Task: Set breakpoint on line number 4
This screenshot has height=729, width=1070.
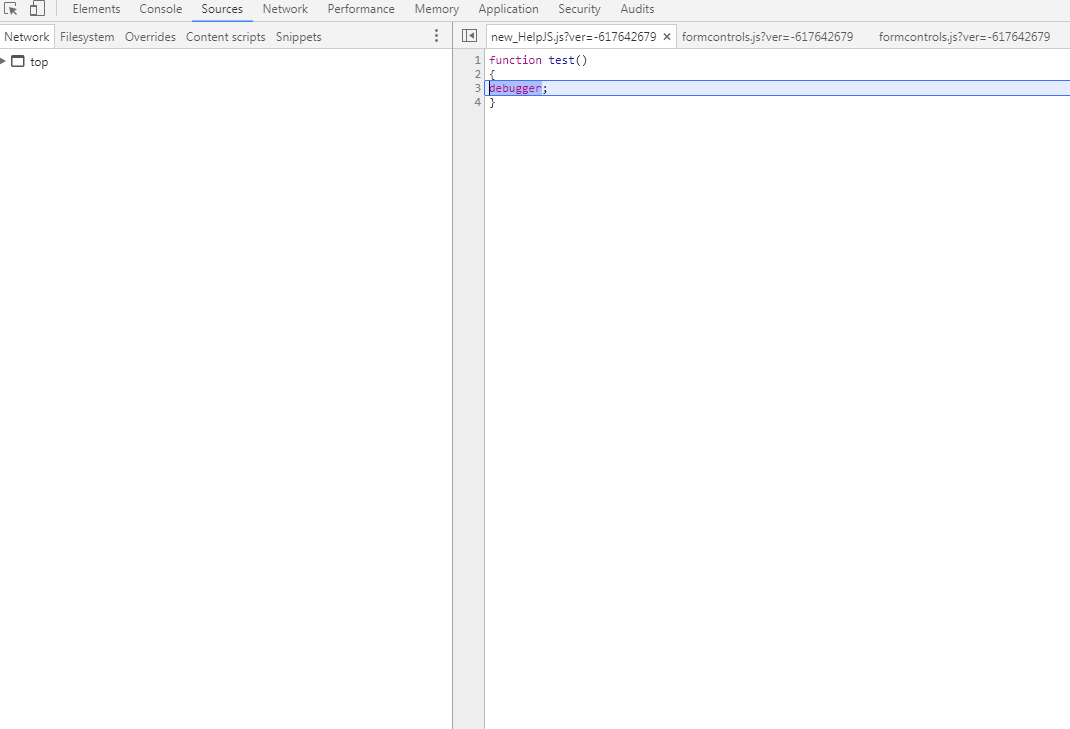Action: point(478,102)
